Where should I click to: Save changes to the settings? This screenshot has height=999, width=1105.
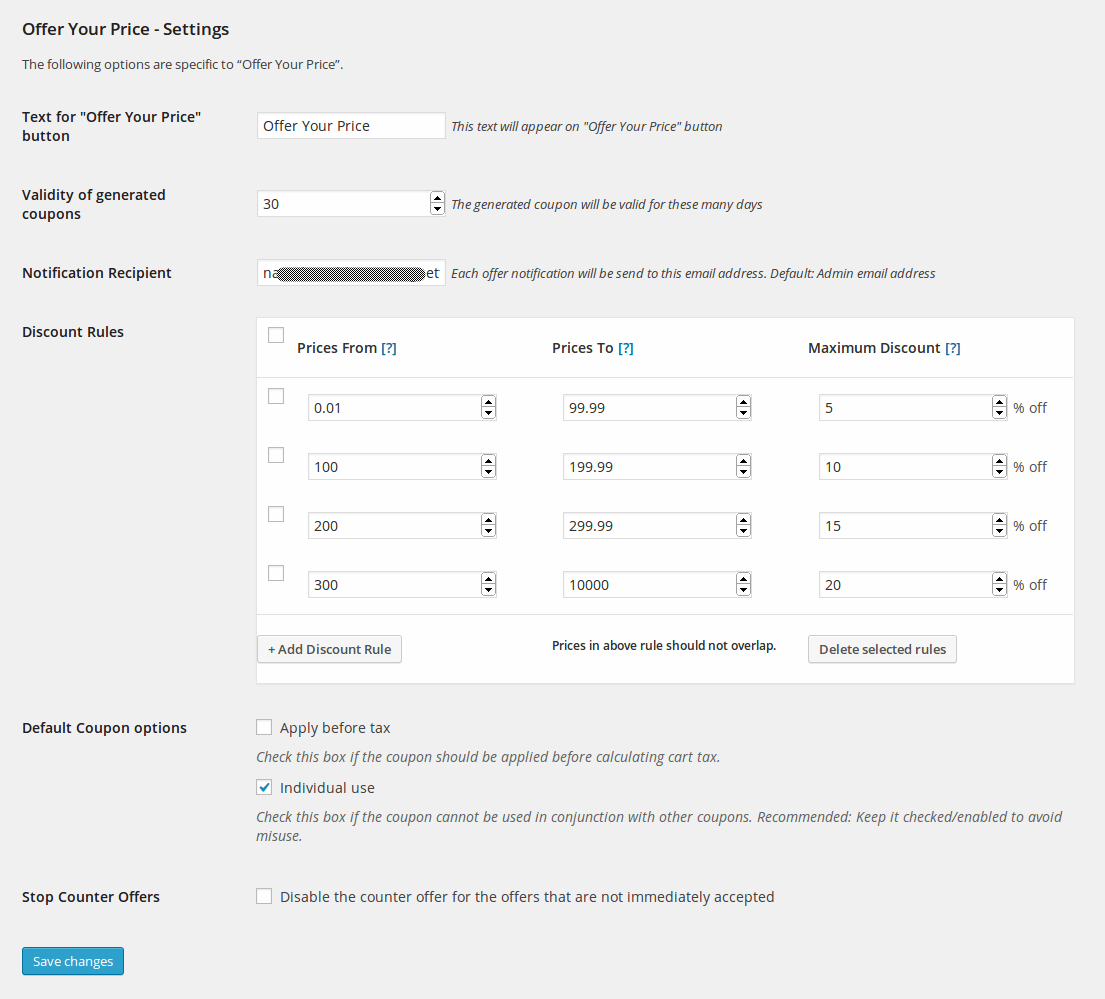click(73, 961)
